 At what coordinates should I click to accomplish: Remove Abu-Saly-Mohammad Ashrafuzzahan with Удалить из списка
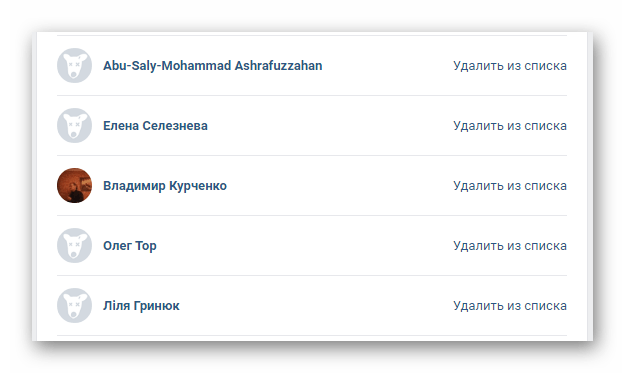pos(510,66)
